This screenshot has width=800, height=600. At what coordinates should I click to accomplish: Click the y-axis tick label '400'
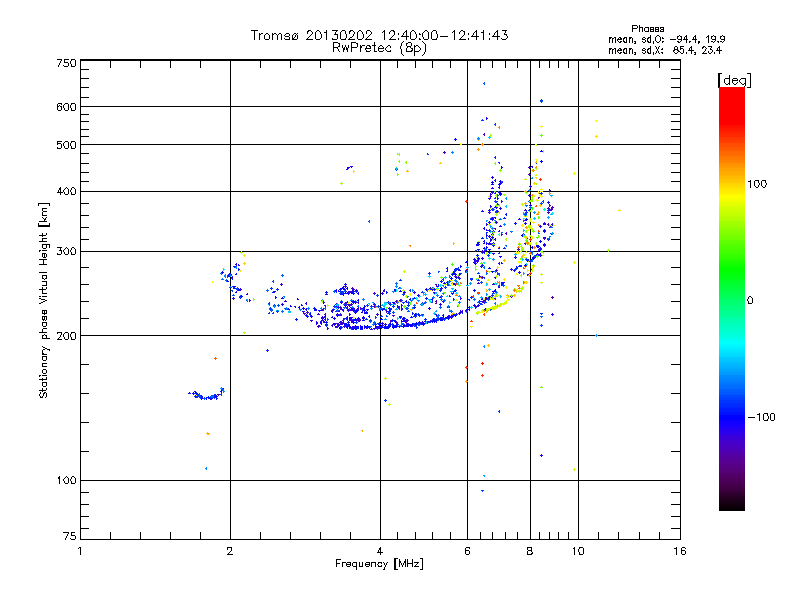[66, 192]
